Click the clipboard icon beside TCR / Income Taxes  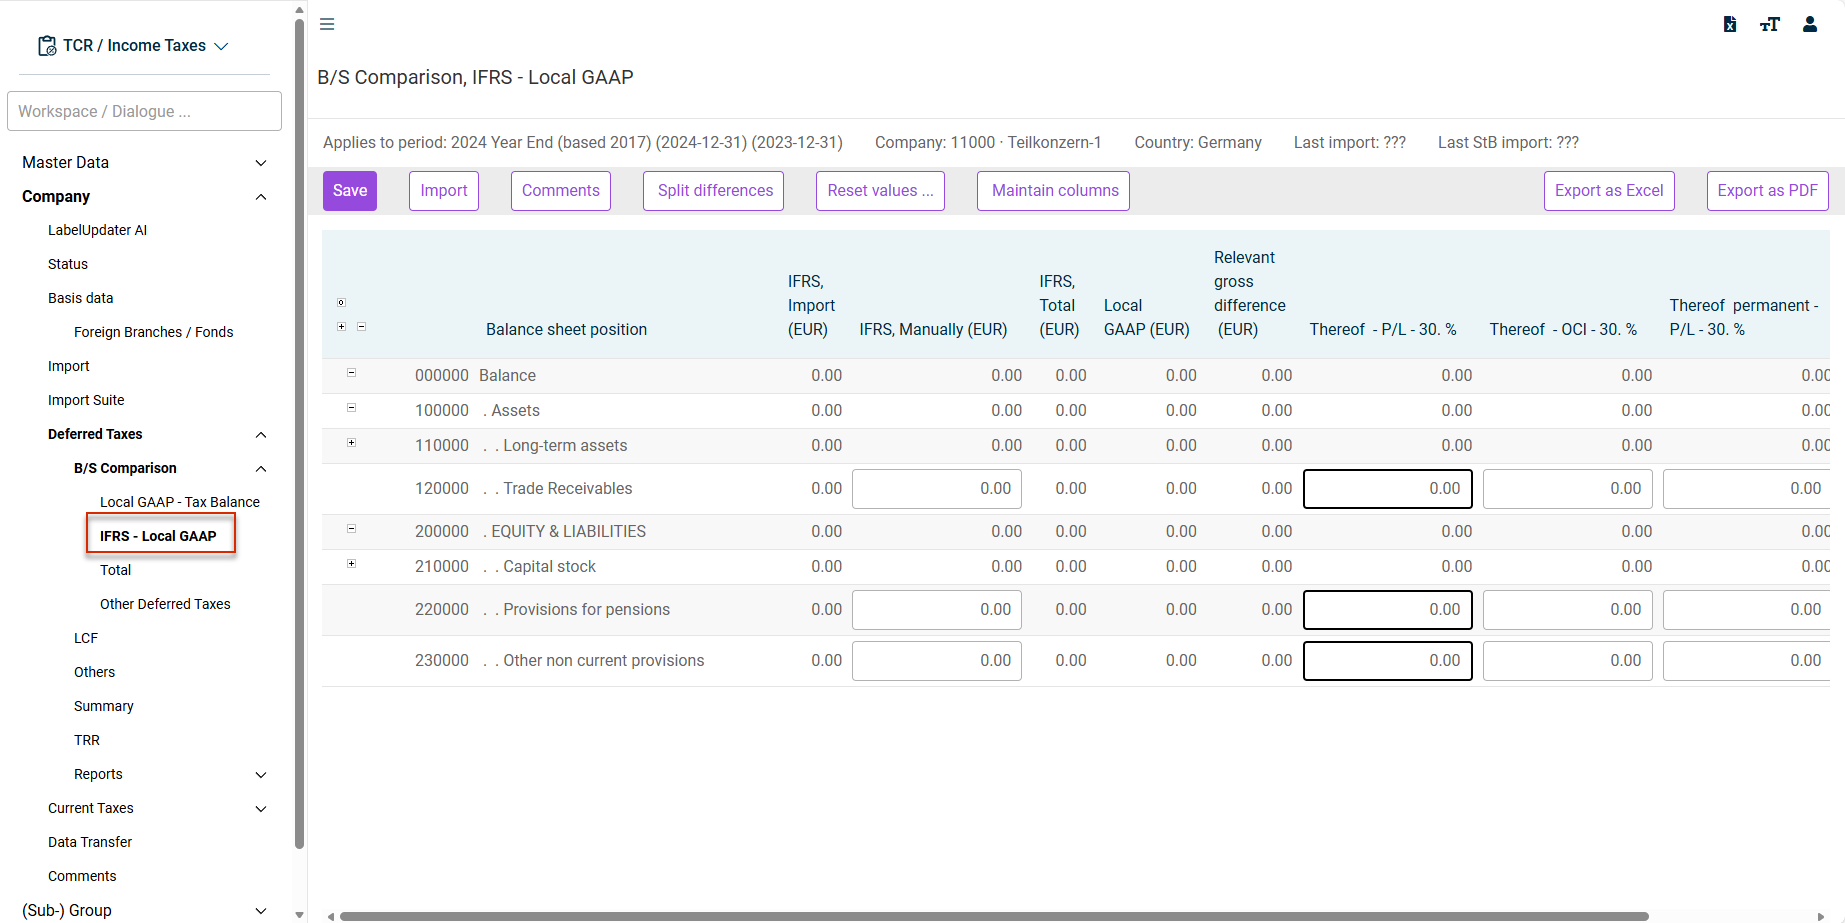47,46
